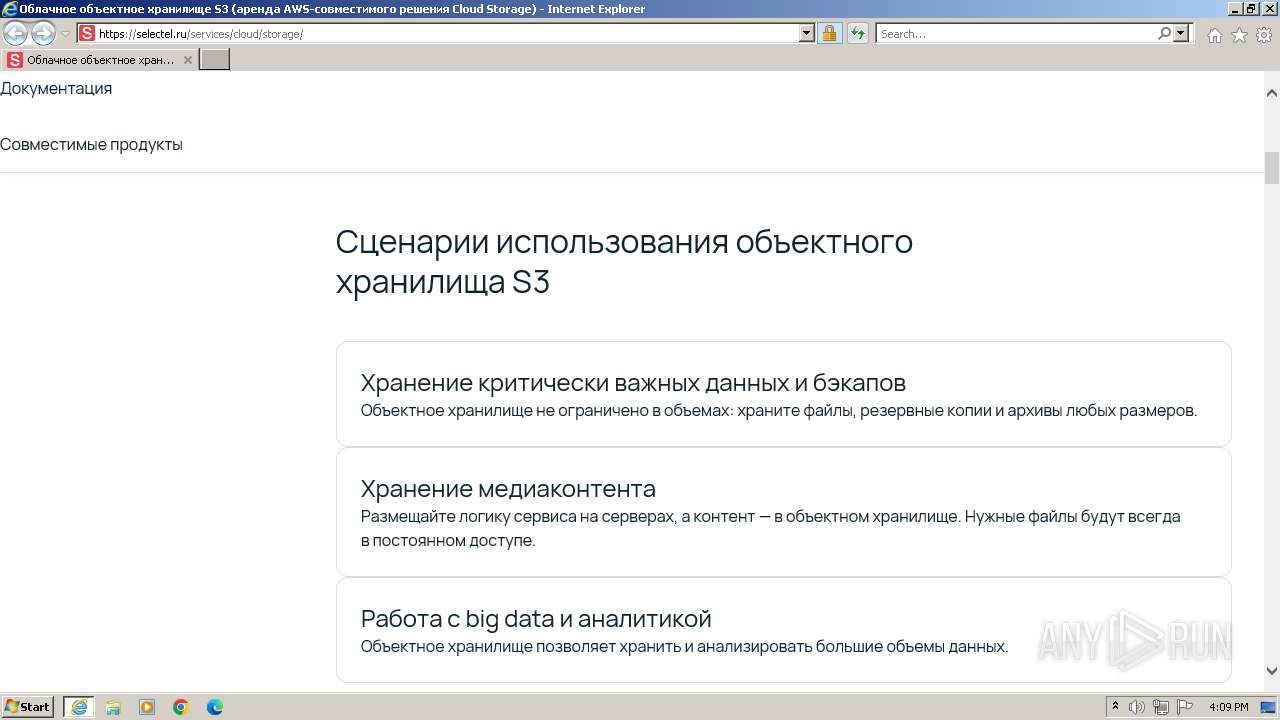
Task: Expand the address bar autocomplete dropdown
Action: (x=807, y=33)
